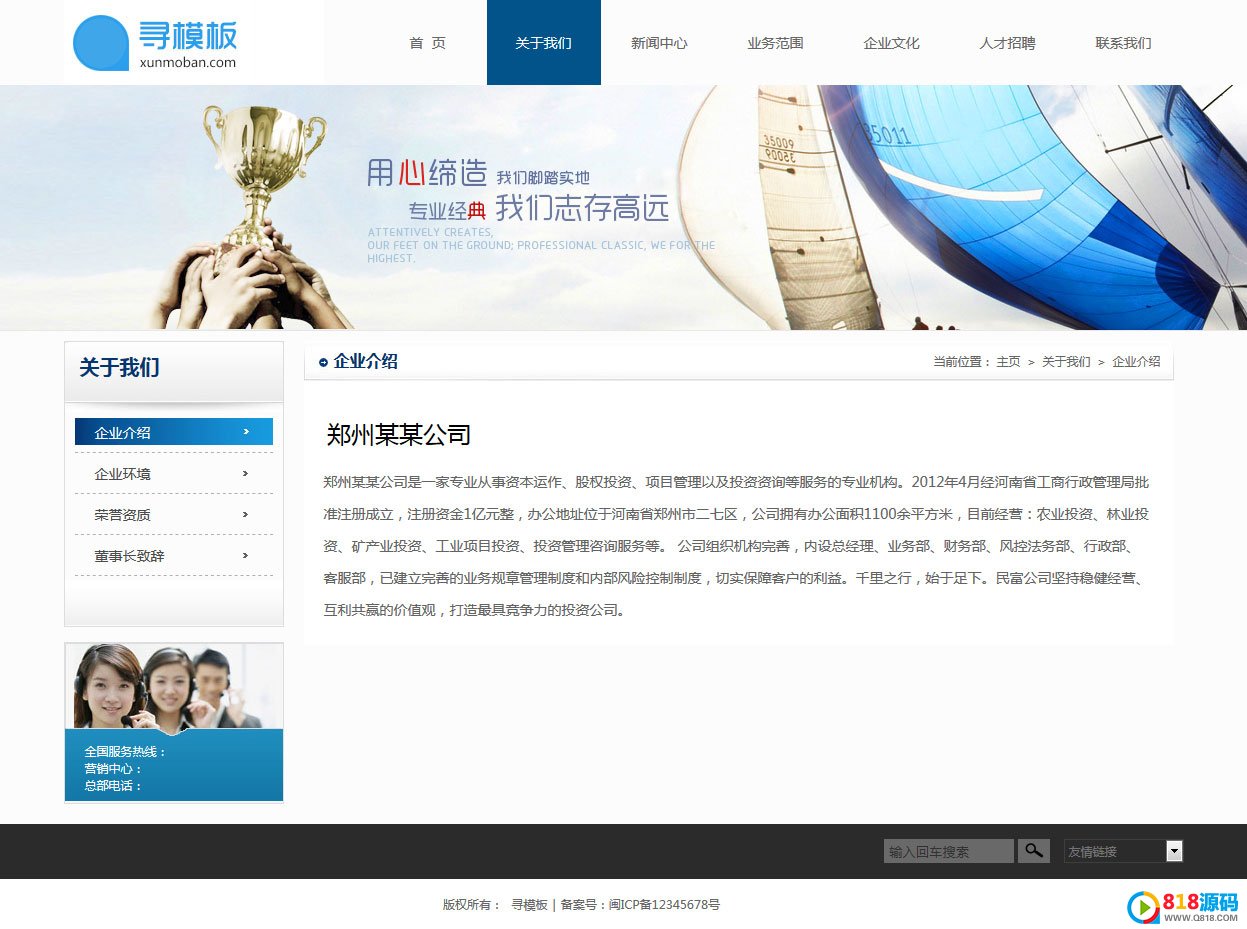Select sidebar item 荣誉资质
Viewport: 1247px width, 929px height.
(174, 514)
